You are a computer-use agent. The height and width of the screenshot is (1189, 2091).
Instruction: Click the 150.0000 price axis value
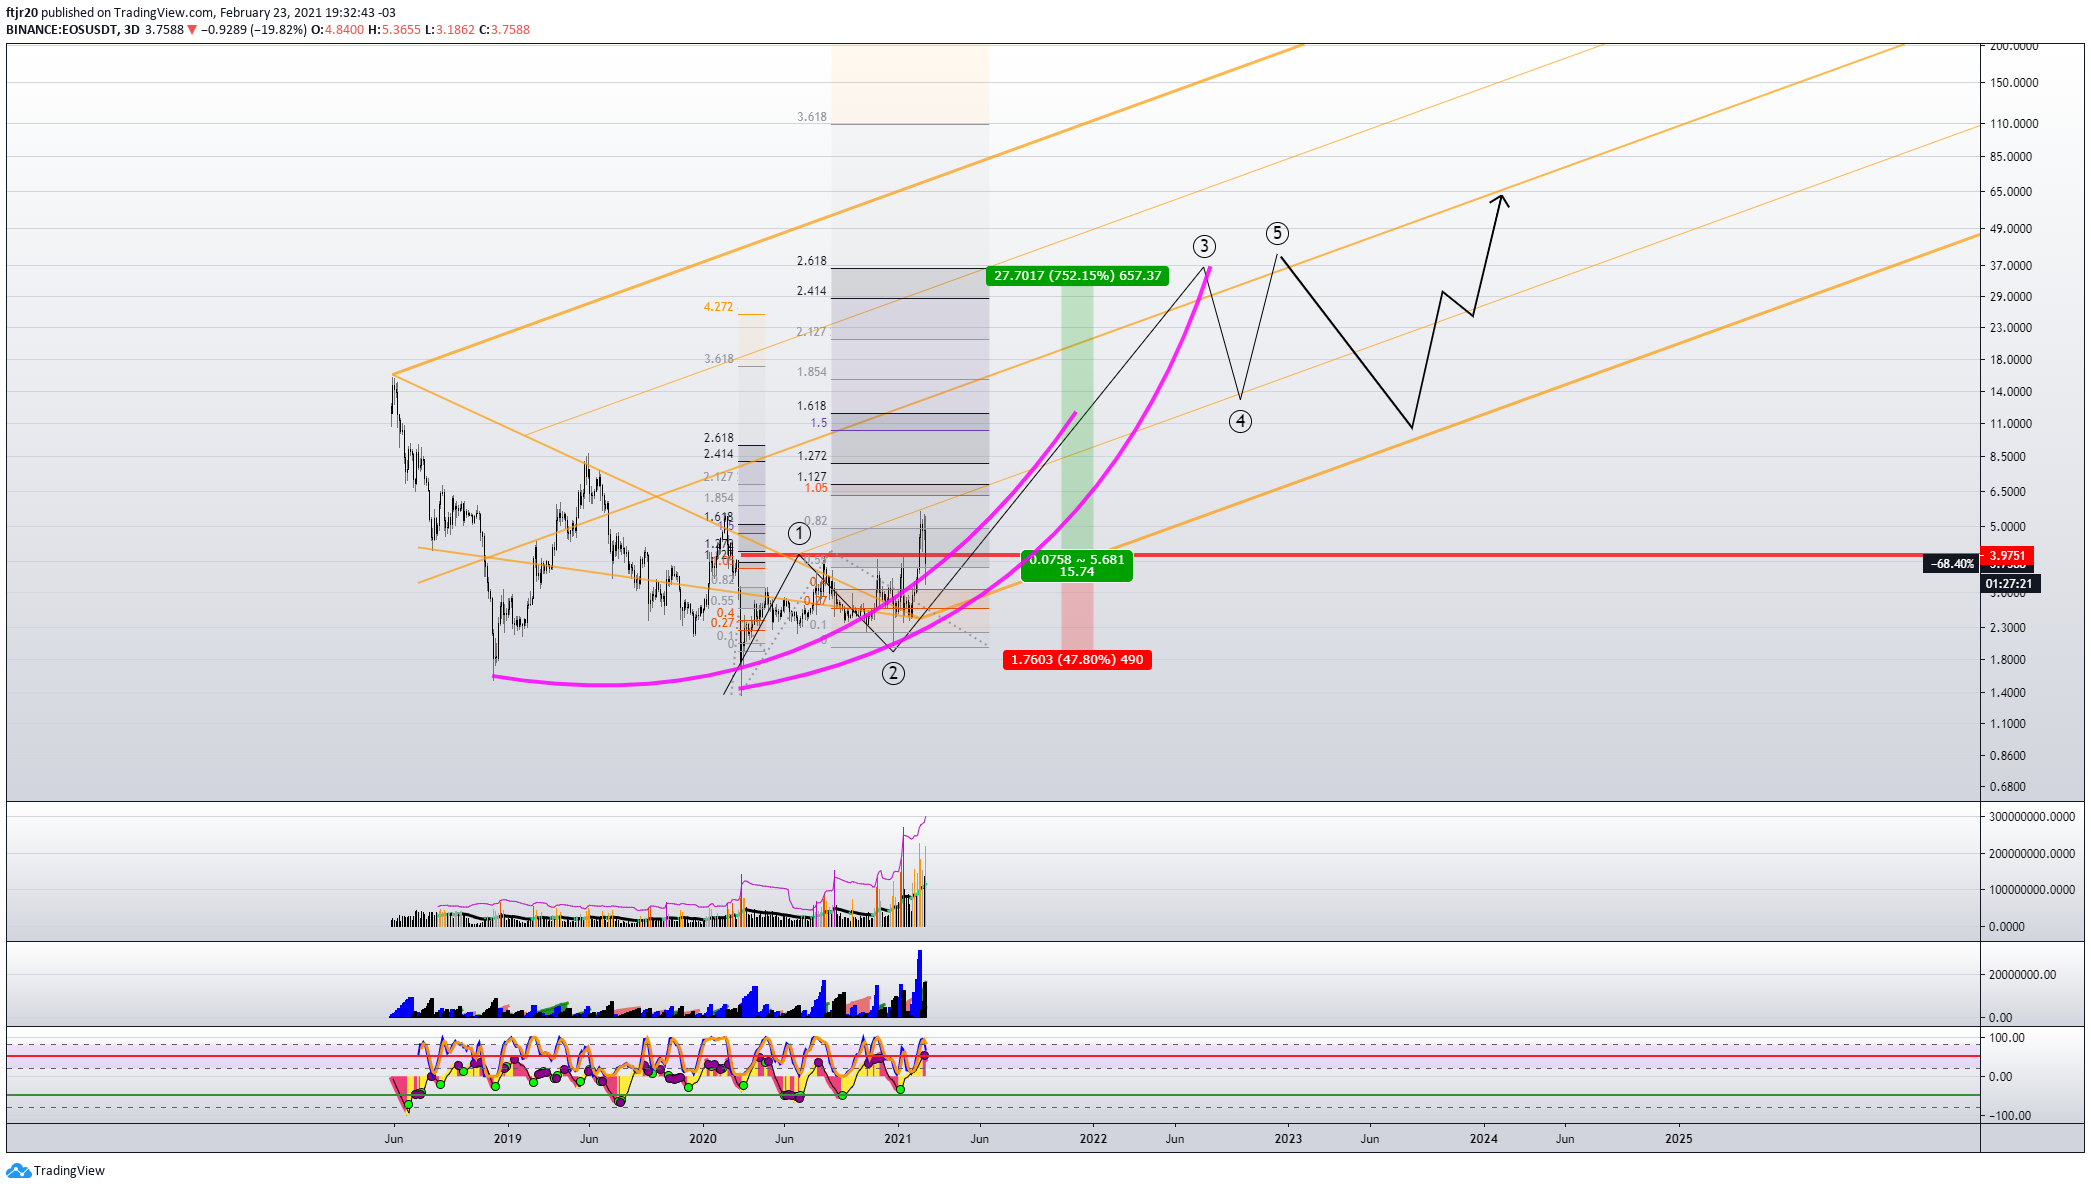tap(2014, 83)
